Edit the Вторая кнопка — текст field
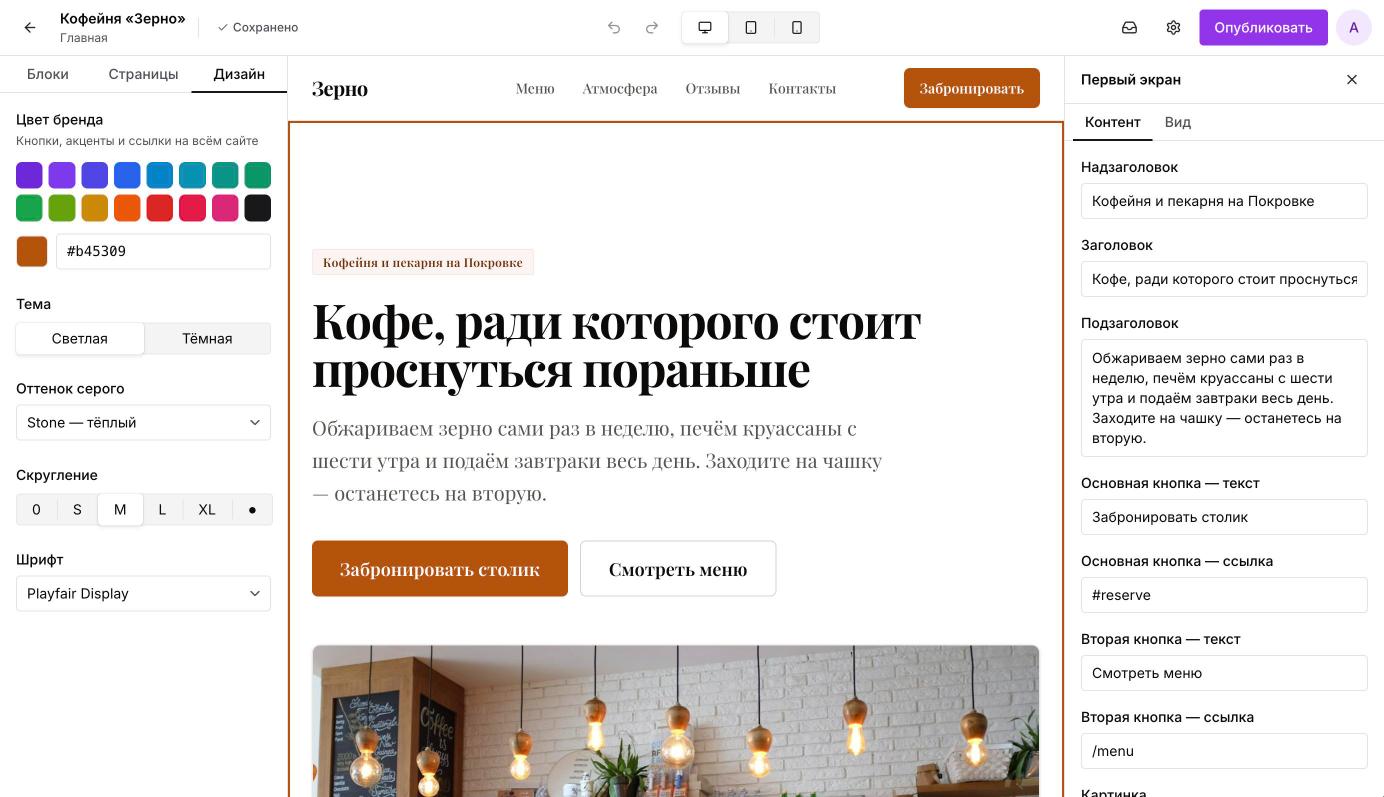 (1224, 673)
